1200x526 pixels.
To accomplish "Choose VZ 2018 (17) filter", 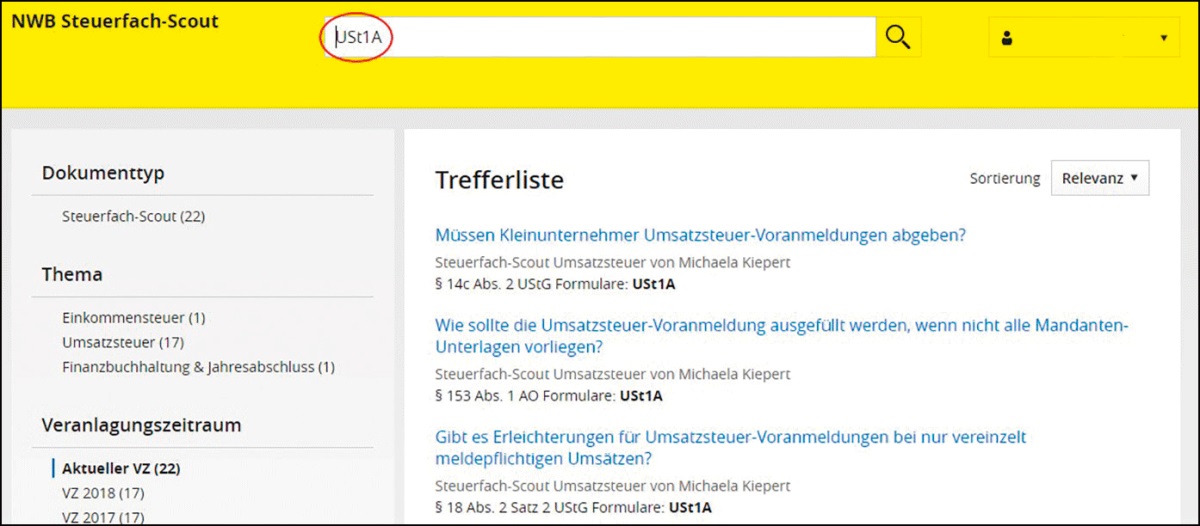I will coord(103,493).
